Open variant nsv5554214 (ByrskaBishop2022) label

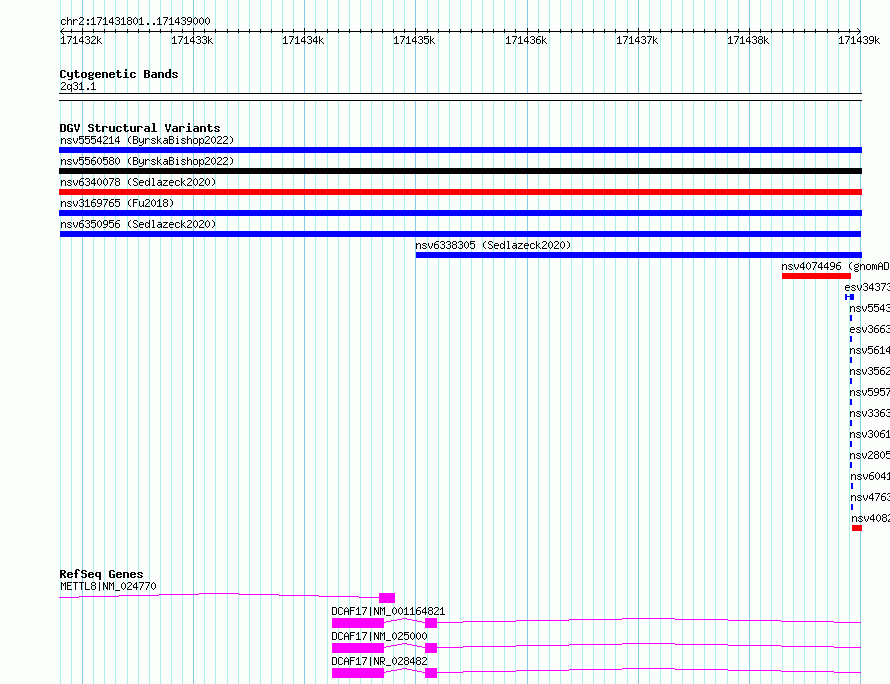click(147, 140)
